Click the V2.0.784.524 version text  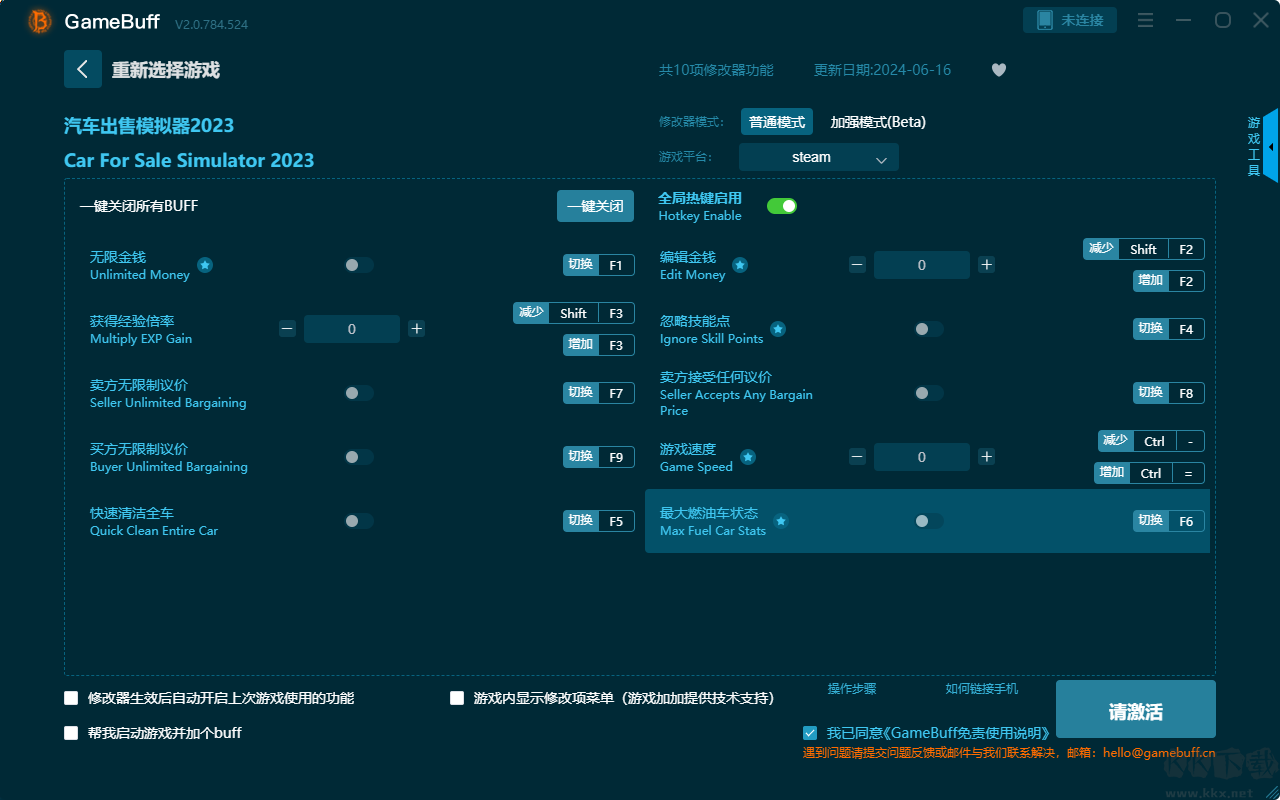[211, 24]
